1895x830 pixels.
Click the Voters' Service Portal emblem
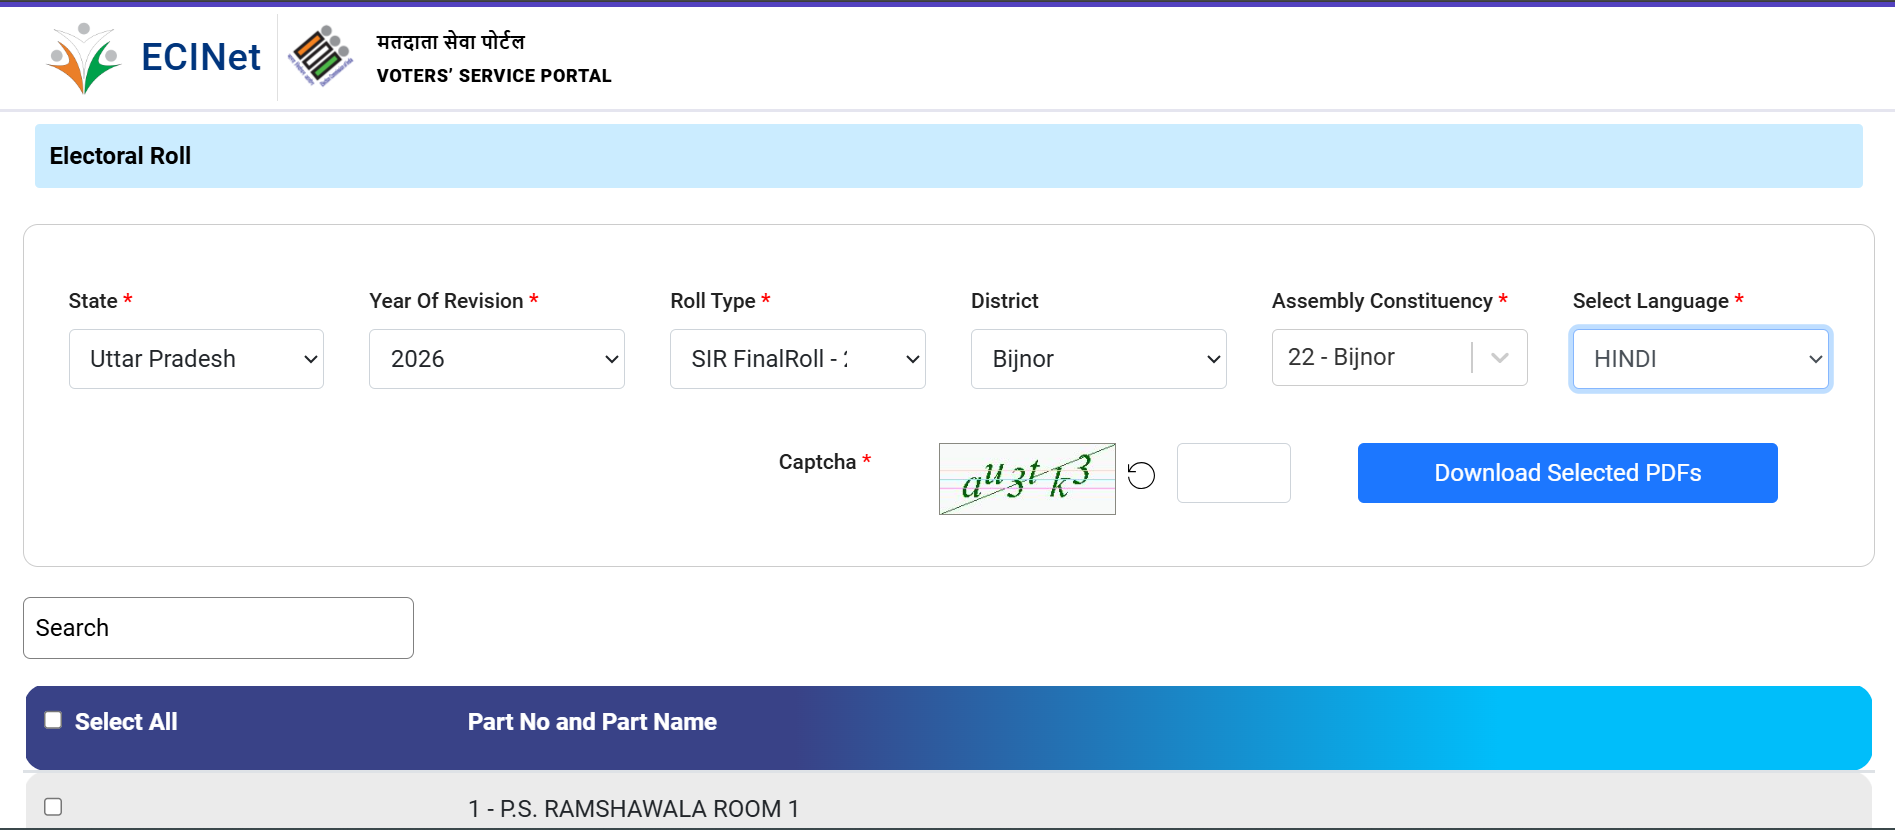[321, 57]
